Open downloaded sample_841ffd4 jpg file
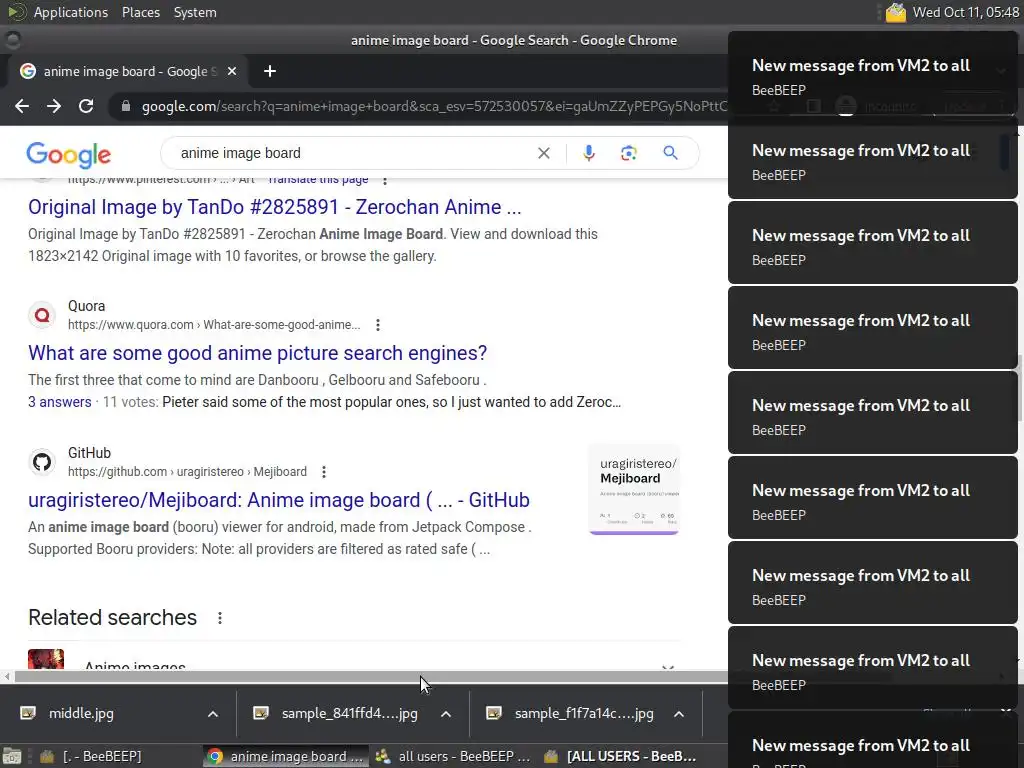 pos(349,714)
